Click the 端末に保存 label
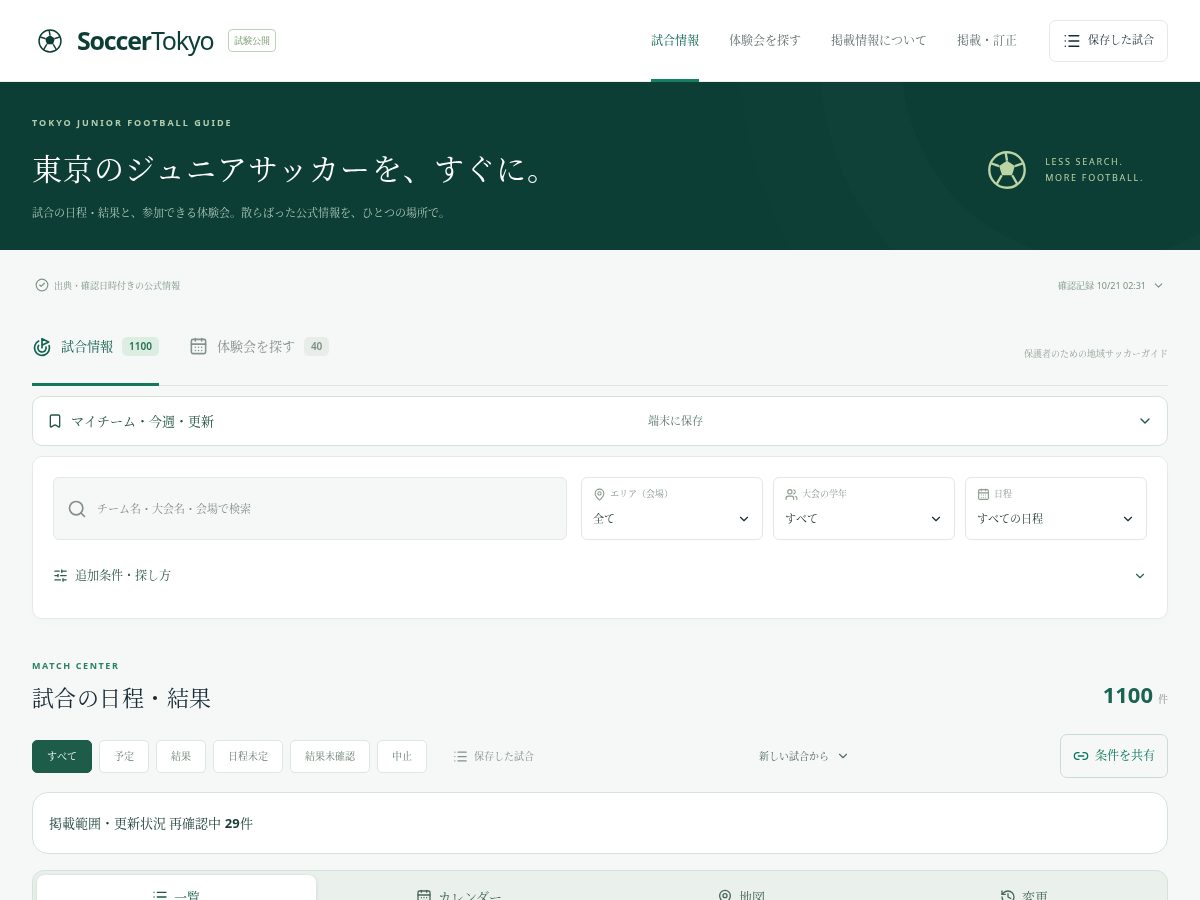The height and width of the screenshot is (900, 1200). (x=675, y=421)
